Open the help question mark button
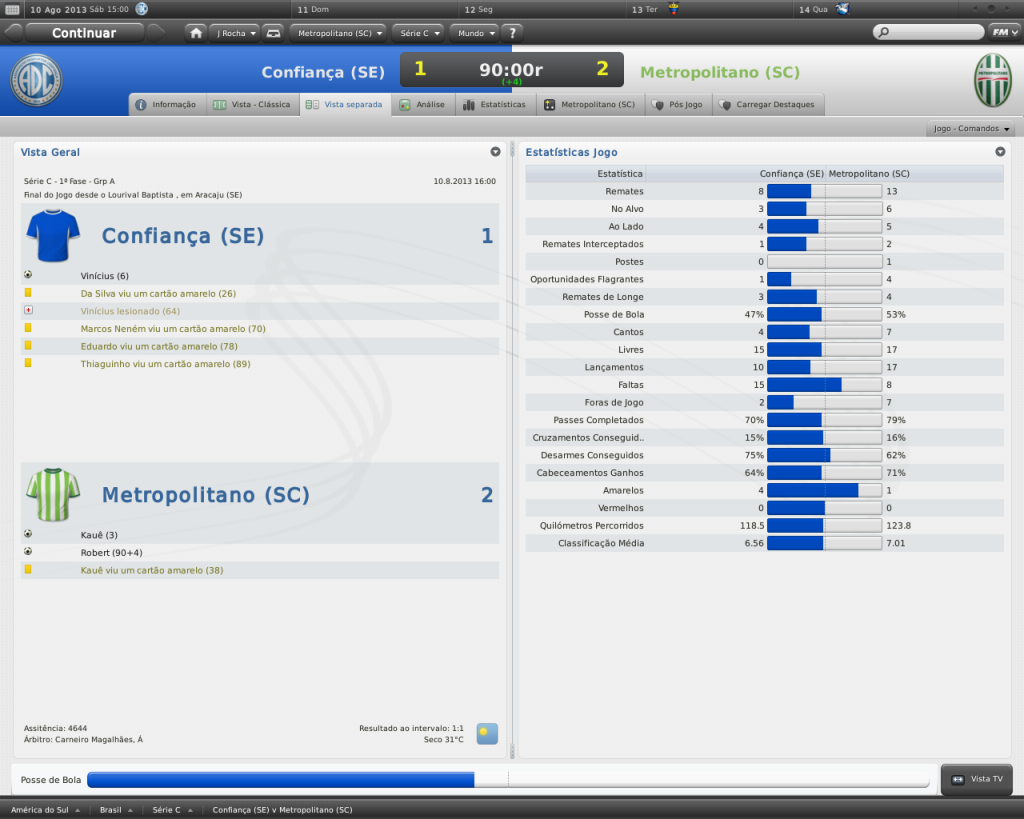The height and width of the screenshot is (819, 1024). coord(511,33)
